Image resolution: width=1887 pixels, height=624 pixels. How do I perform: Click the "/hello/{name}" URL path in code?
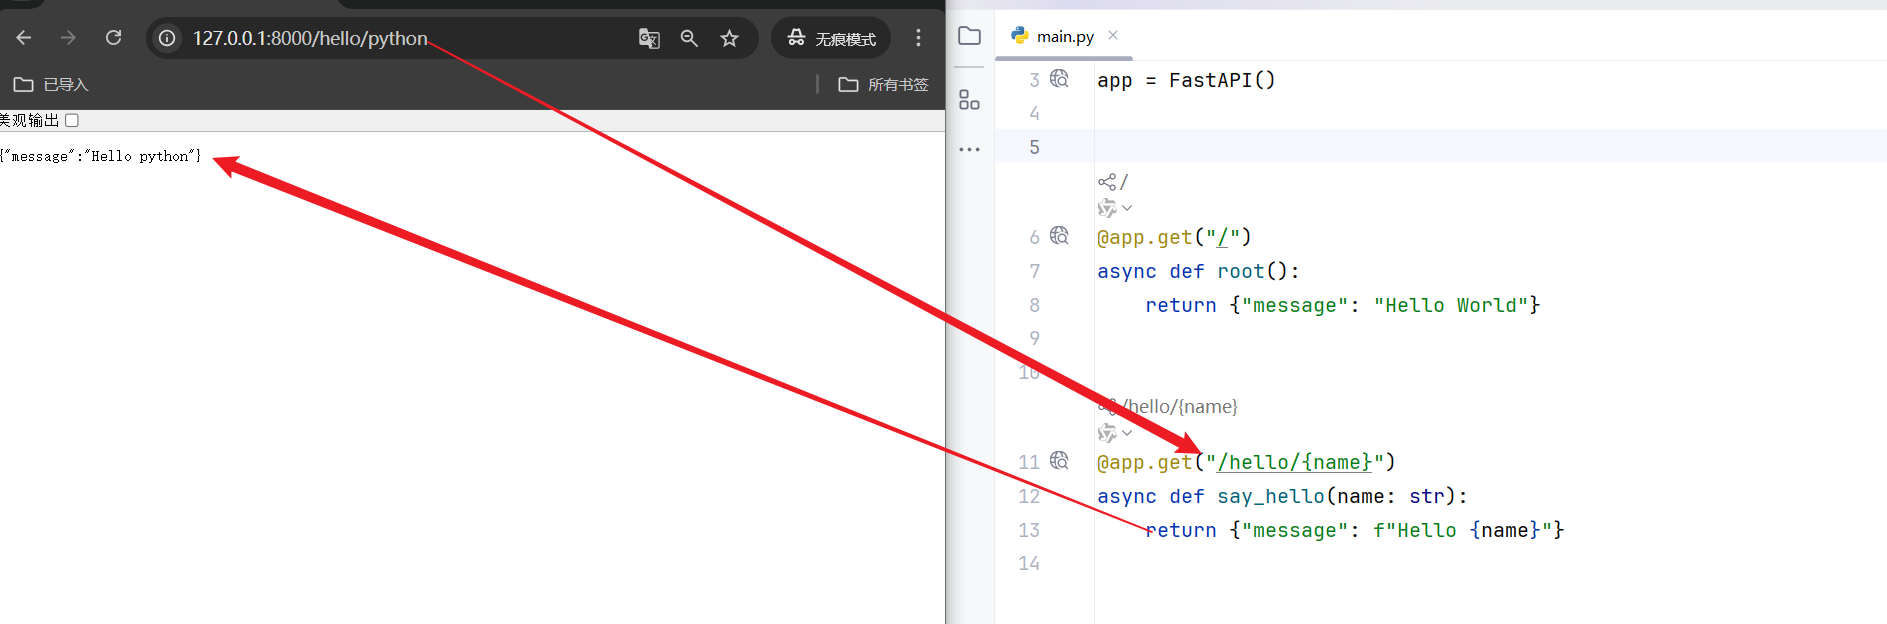tap(1294, 462)
